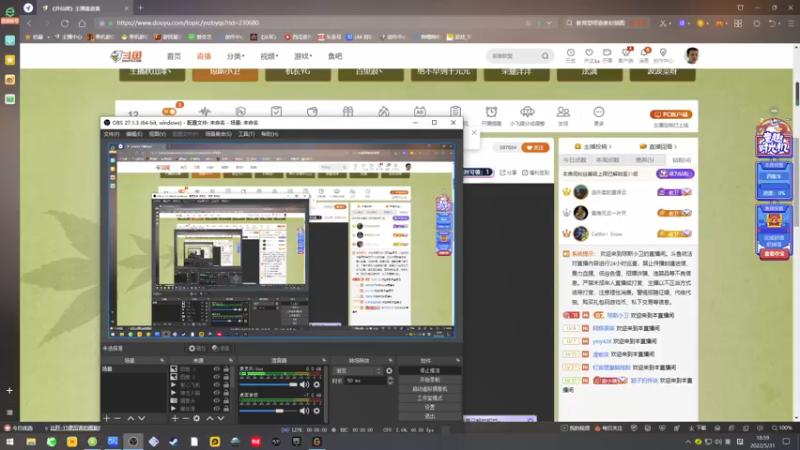Adjust 桌面音频 volume slider
The image size is (800, 450).
pos(268,411)
